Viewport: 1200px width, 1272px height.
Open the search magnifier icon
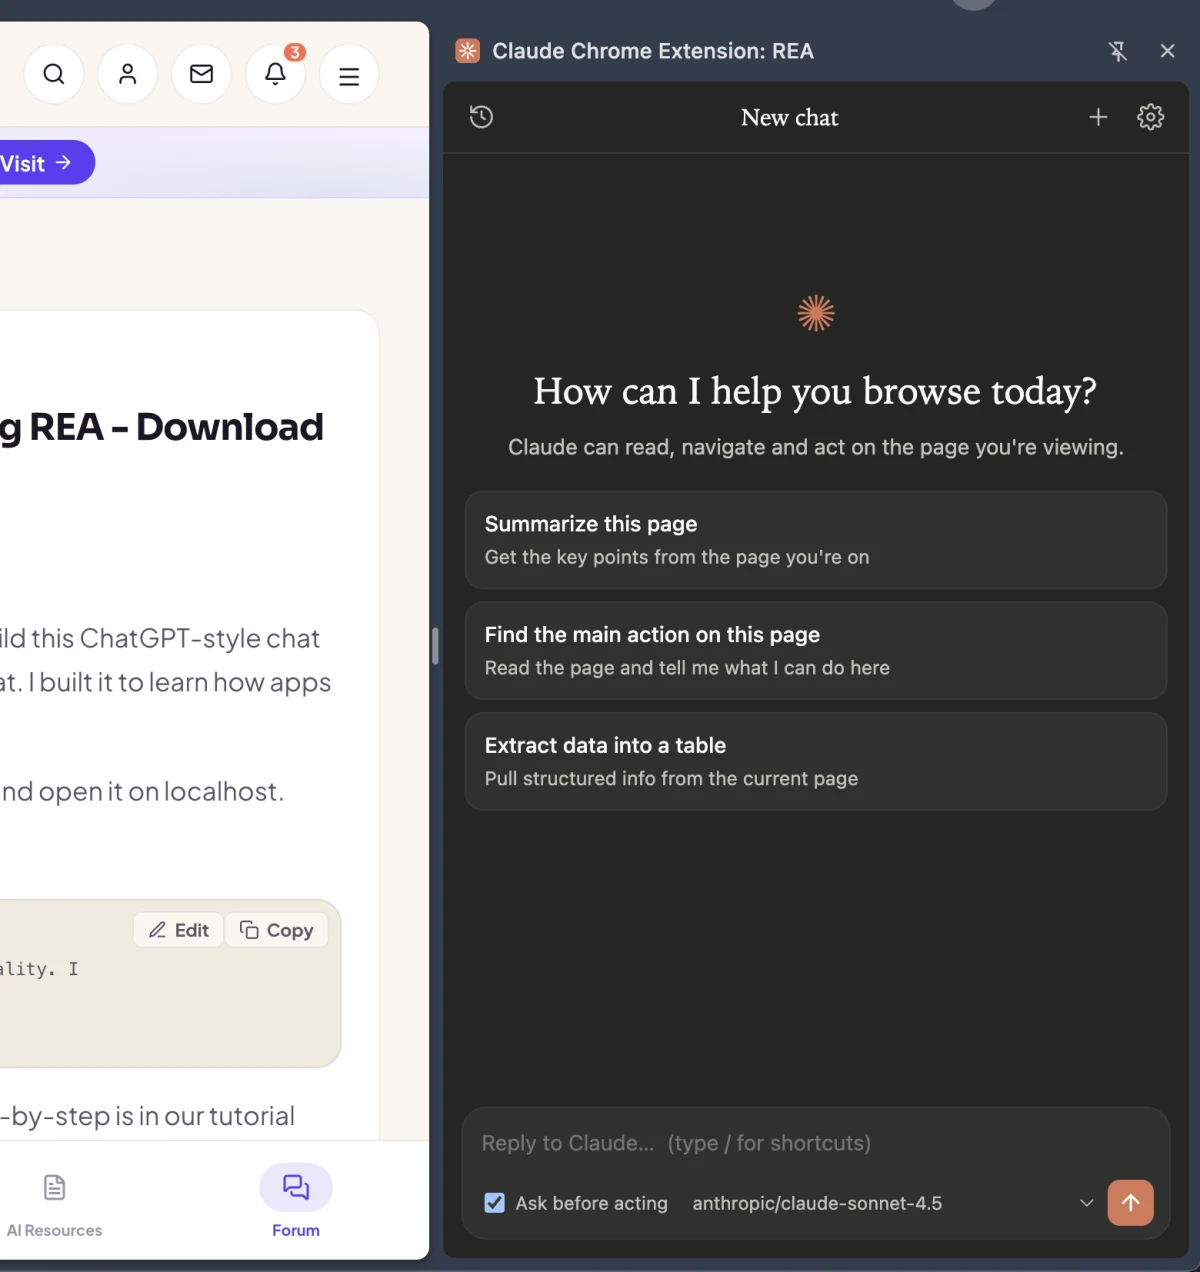click(54, 74)
